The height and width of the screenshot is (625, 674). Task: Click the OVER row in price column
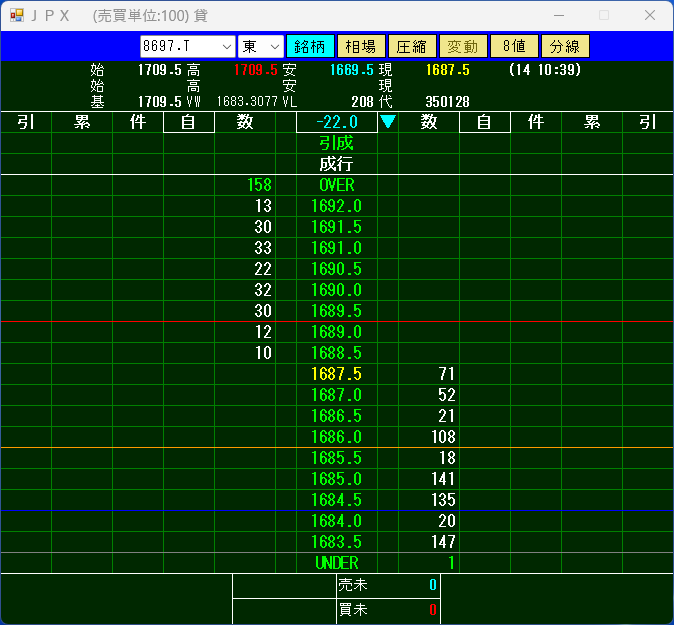point(336,185)
